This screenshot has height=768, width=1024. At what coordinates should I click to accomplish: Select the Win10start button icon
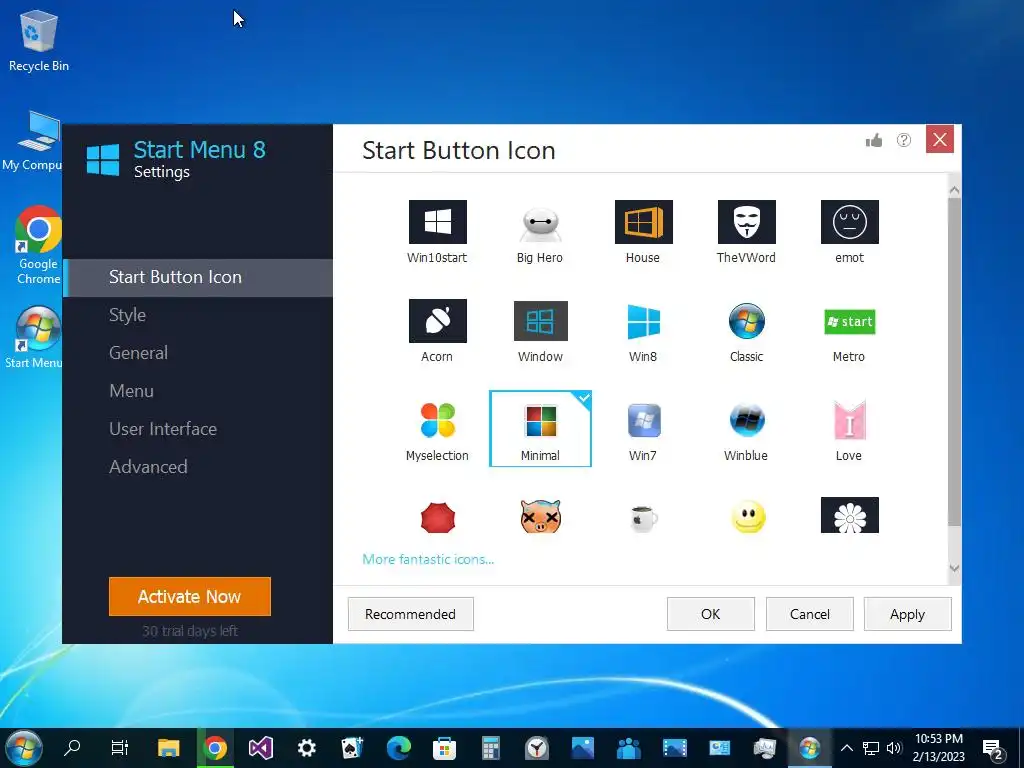click(x=438, y=222)
